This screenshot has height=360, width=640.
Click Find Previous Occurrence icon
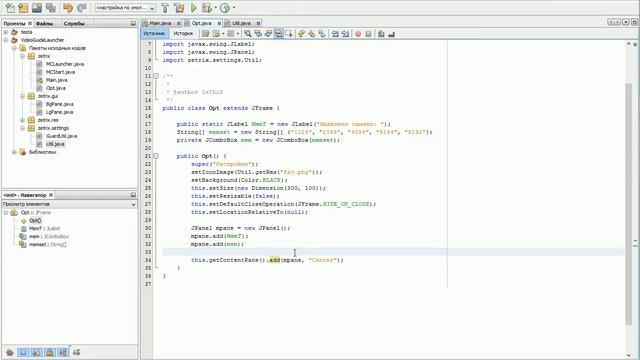pyautogui.click(x=258, y=34)
